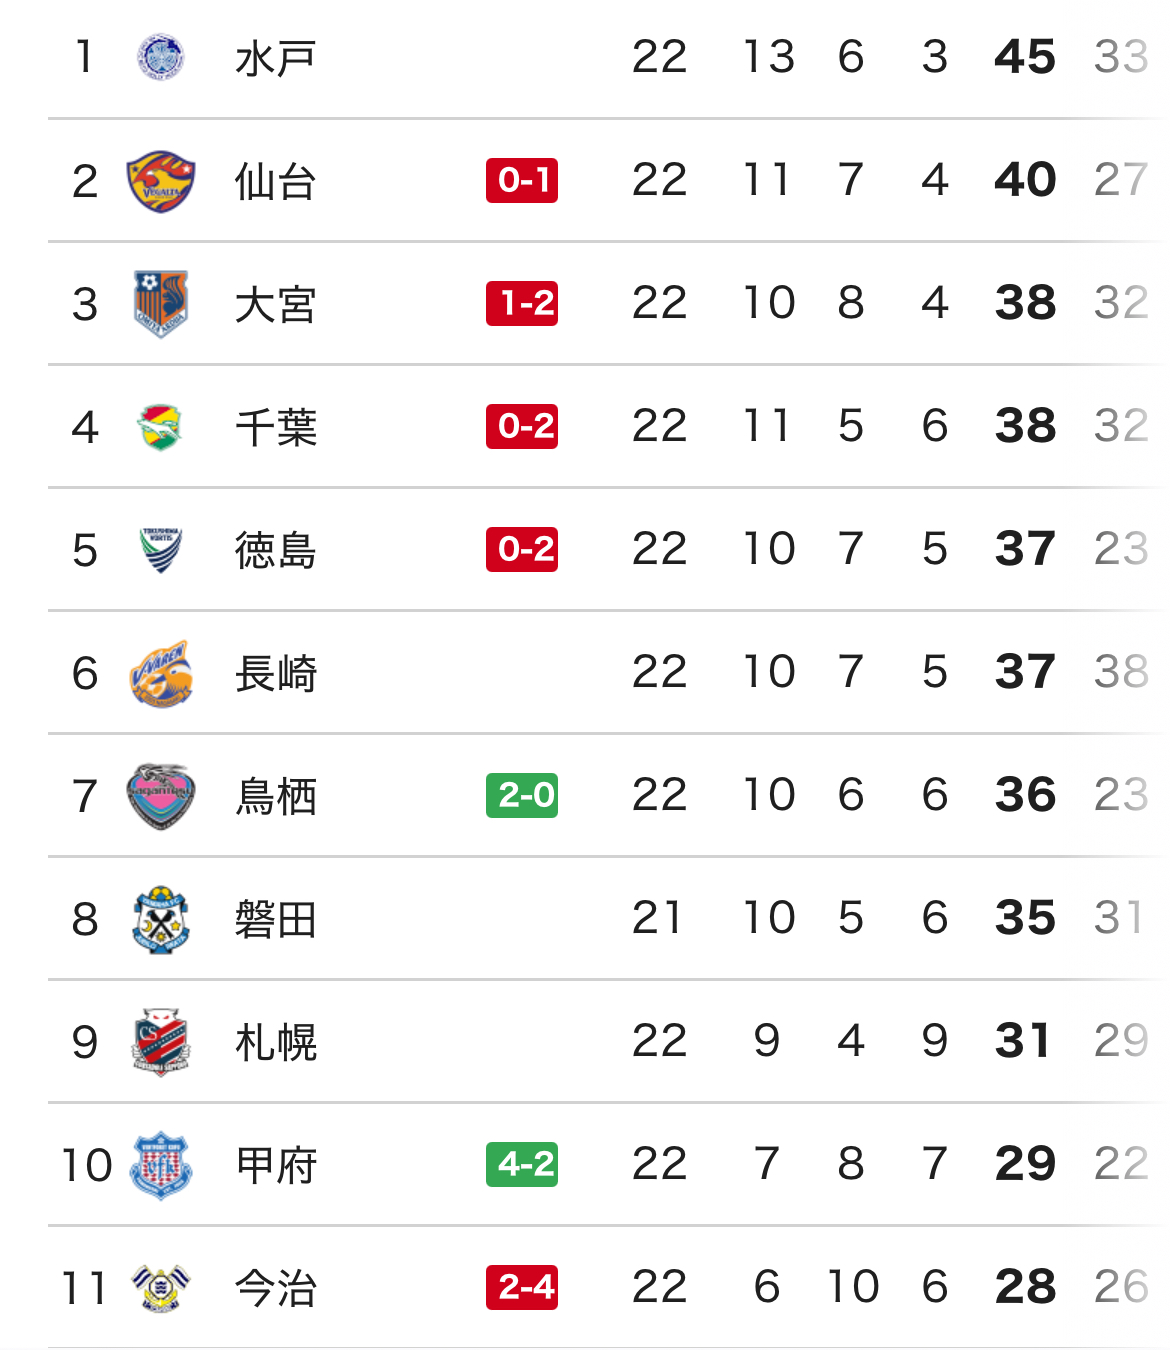This screenshot has width=1170, height=1350.
Task: Open the 水戸 team name link
Action: point(276,58)
